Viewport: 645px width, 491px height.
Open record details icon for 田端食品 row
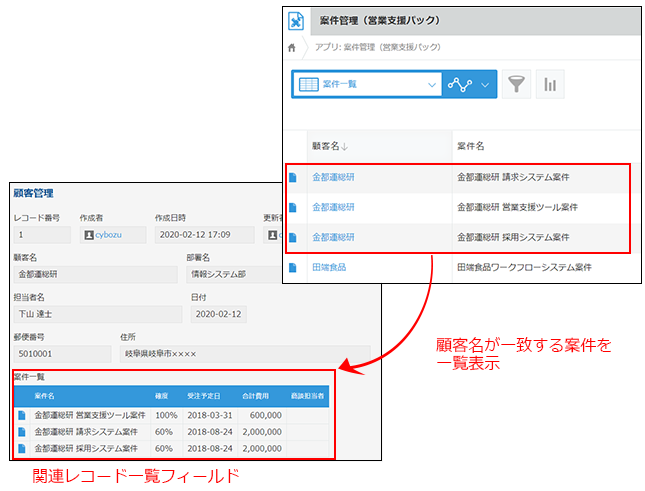pyautogui.click(x=293, y=267)
